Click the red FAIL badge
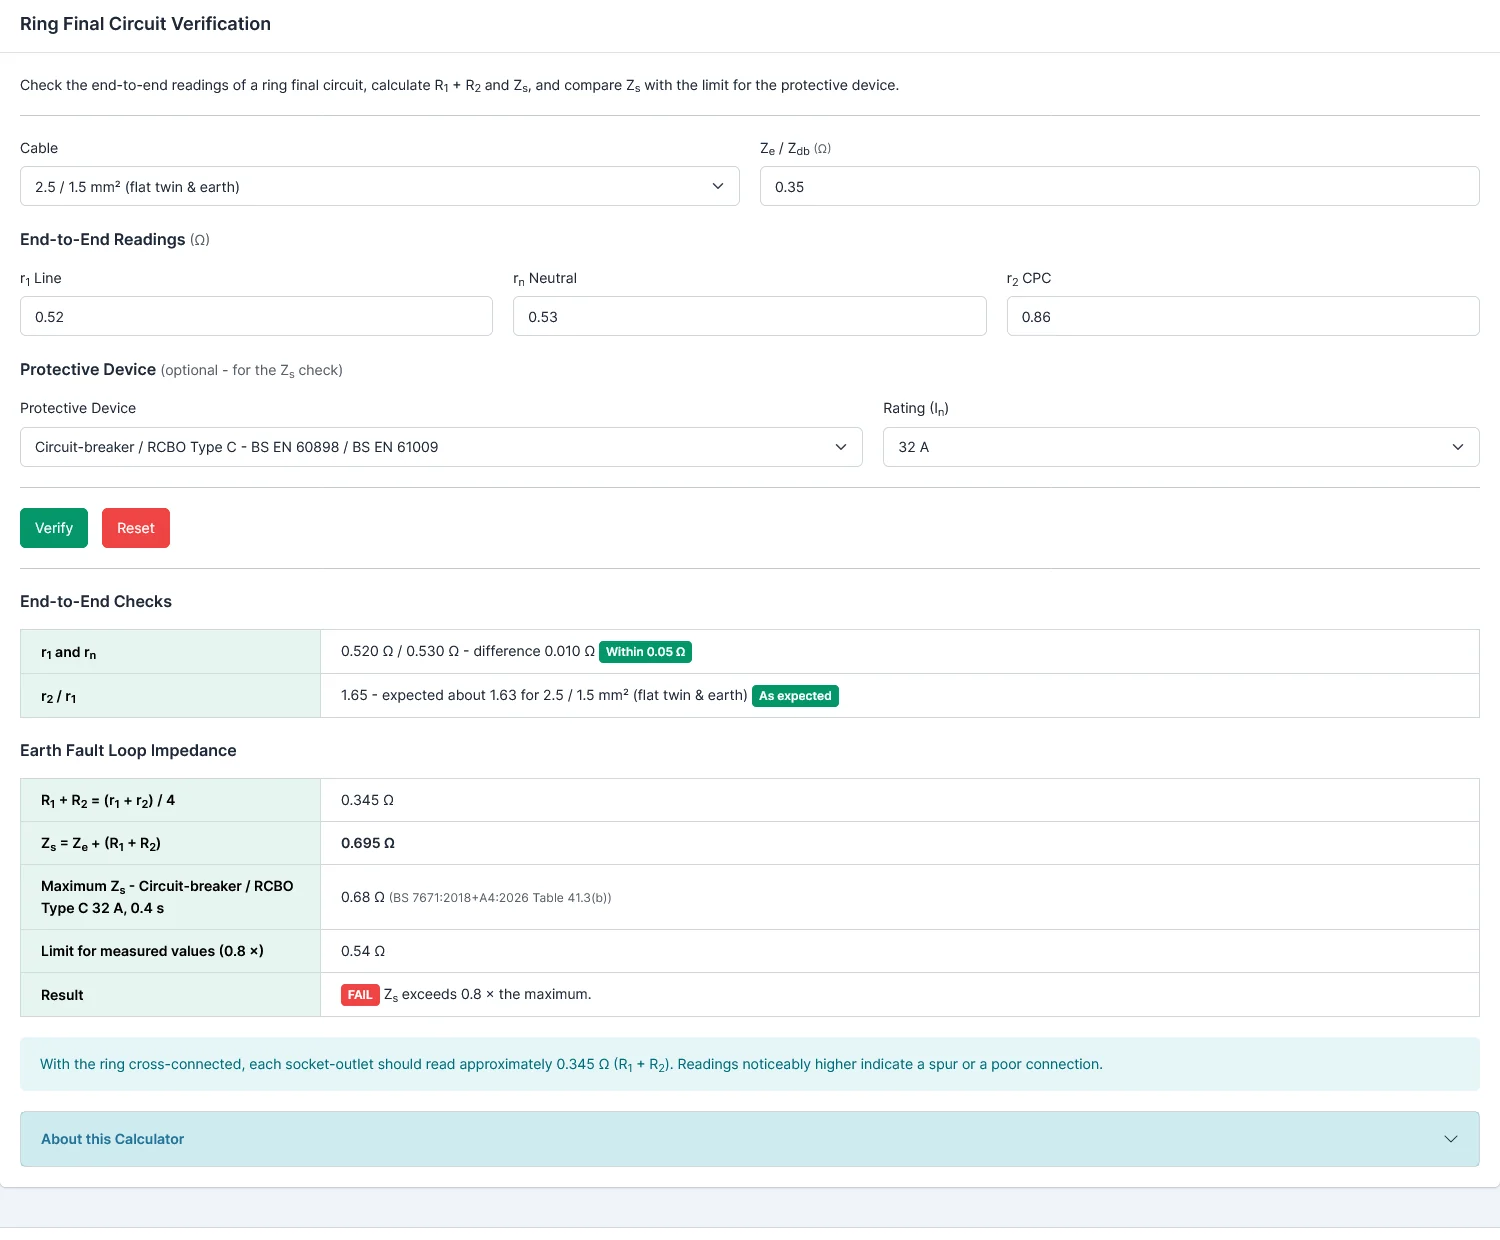Image resolution: width=1500 pixels, height=1240 pixels. click(x=360, y=995)
